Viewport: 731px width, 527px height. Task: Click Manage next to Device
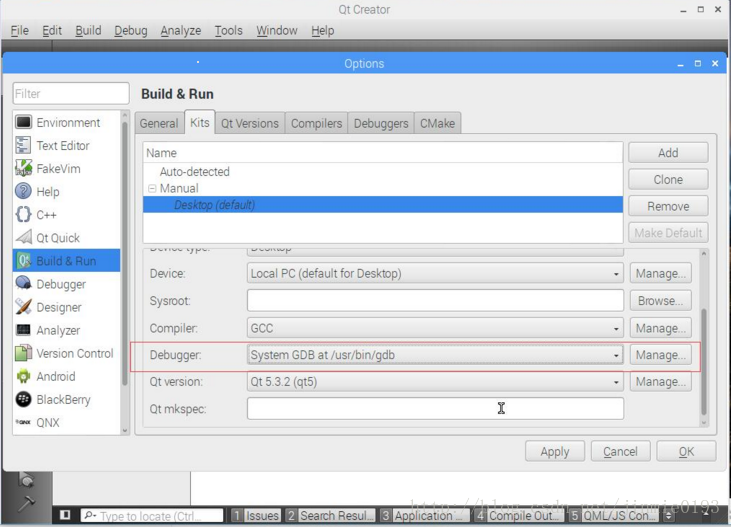[661, 273]
